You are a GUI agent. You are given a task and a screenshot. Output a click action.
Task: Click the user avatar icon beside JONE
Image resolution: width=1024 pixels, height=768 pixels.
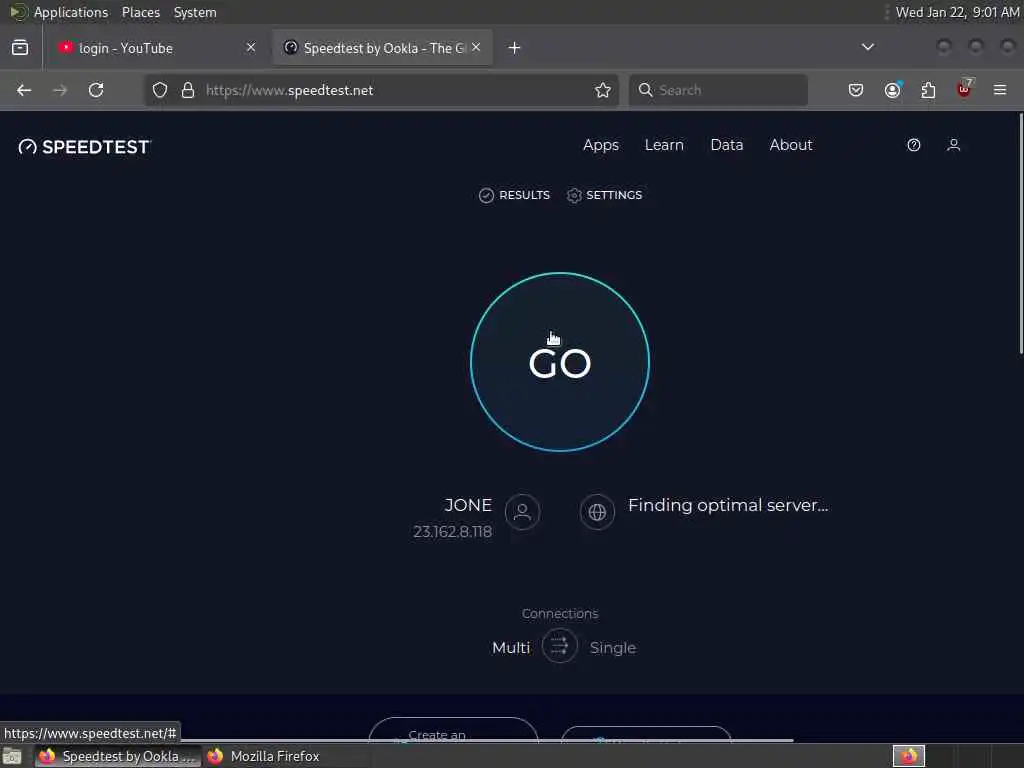522,512
